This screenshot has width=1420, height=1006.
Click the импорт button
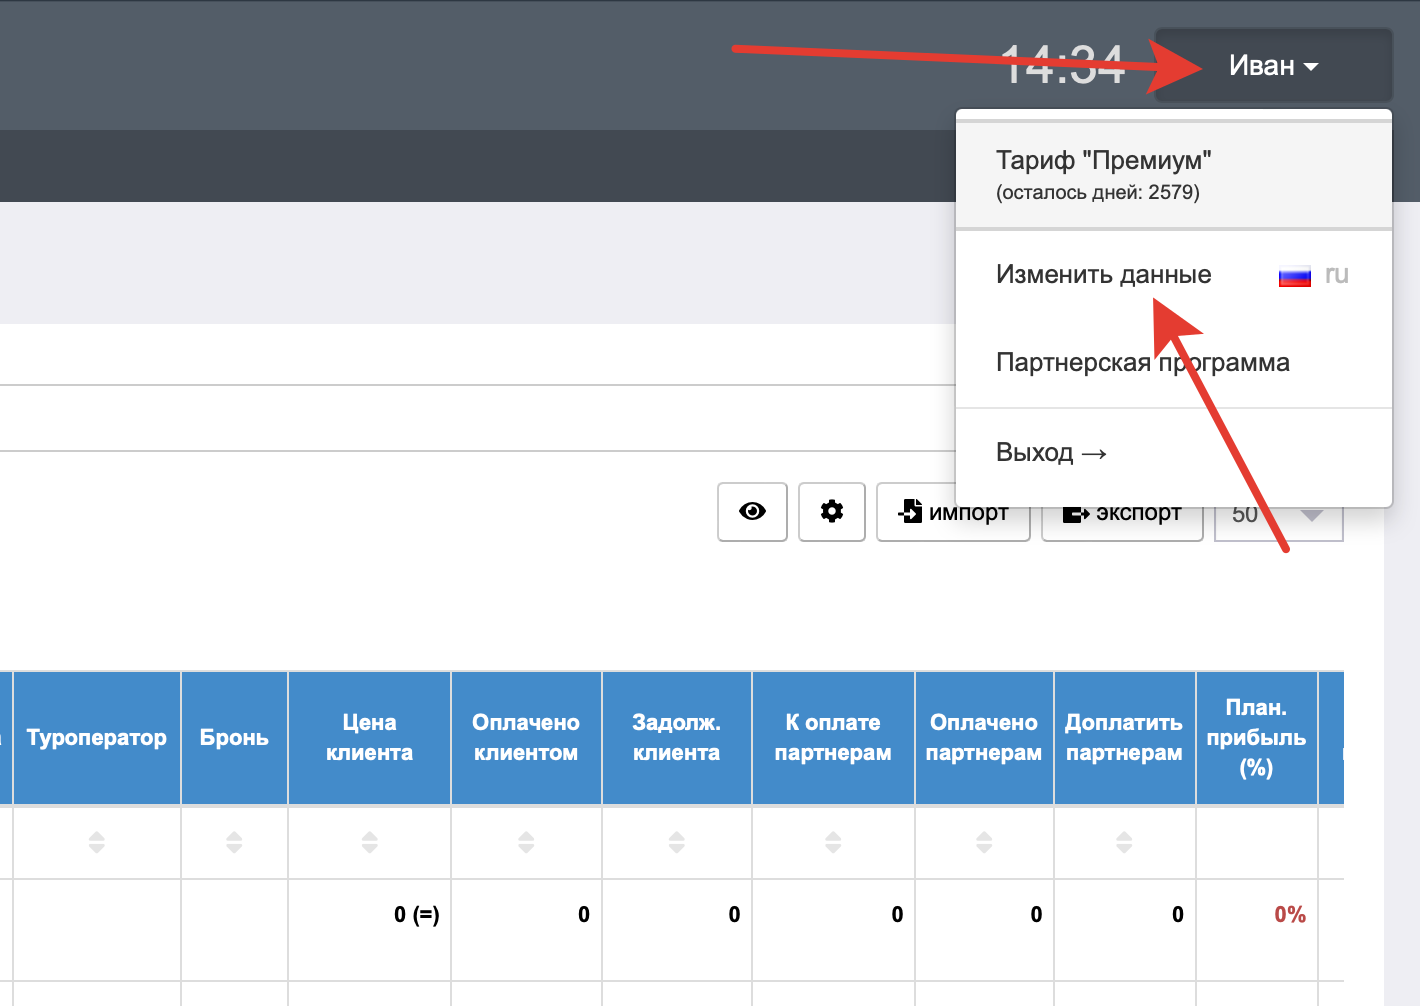pyautogui.click(x=953, y=512)
